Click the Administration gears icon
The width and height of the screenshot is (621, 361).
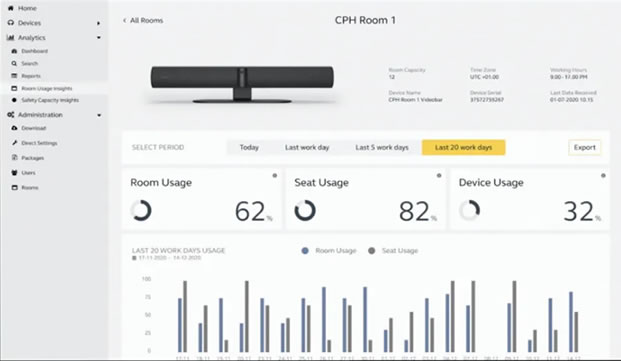(11, 115)
